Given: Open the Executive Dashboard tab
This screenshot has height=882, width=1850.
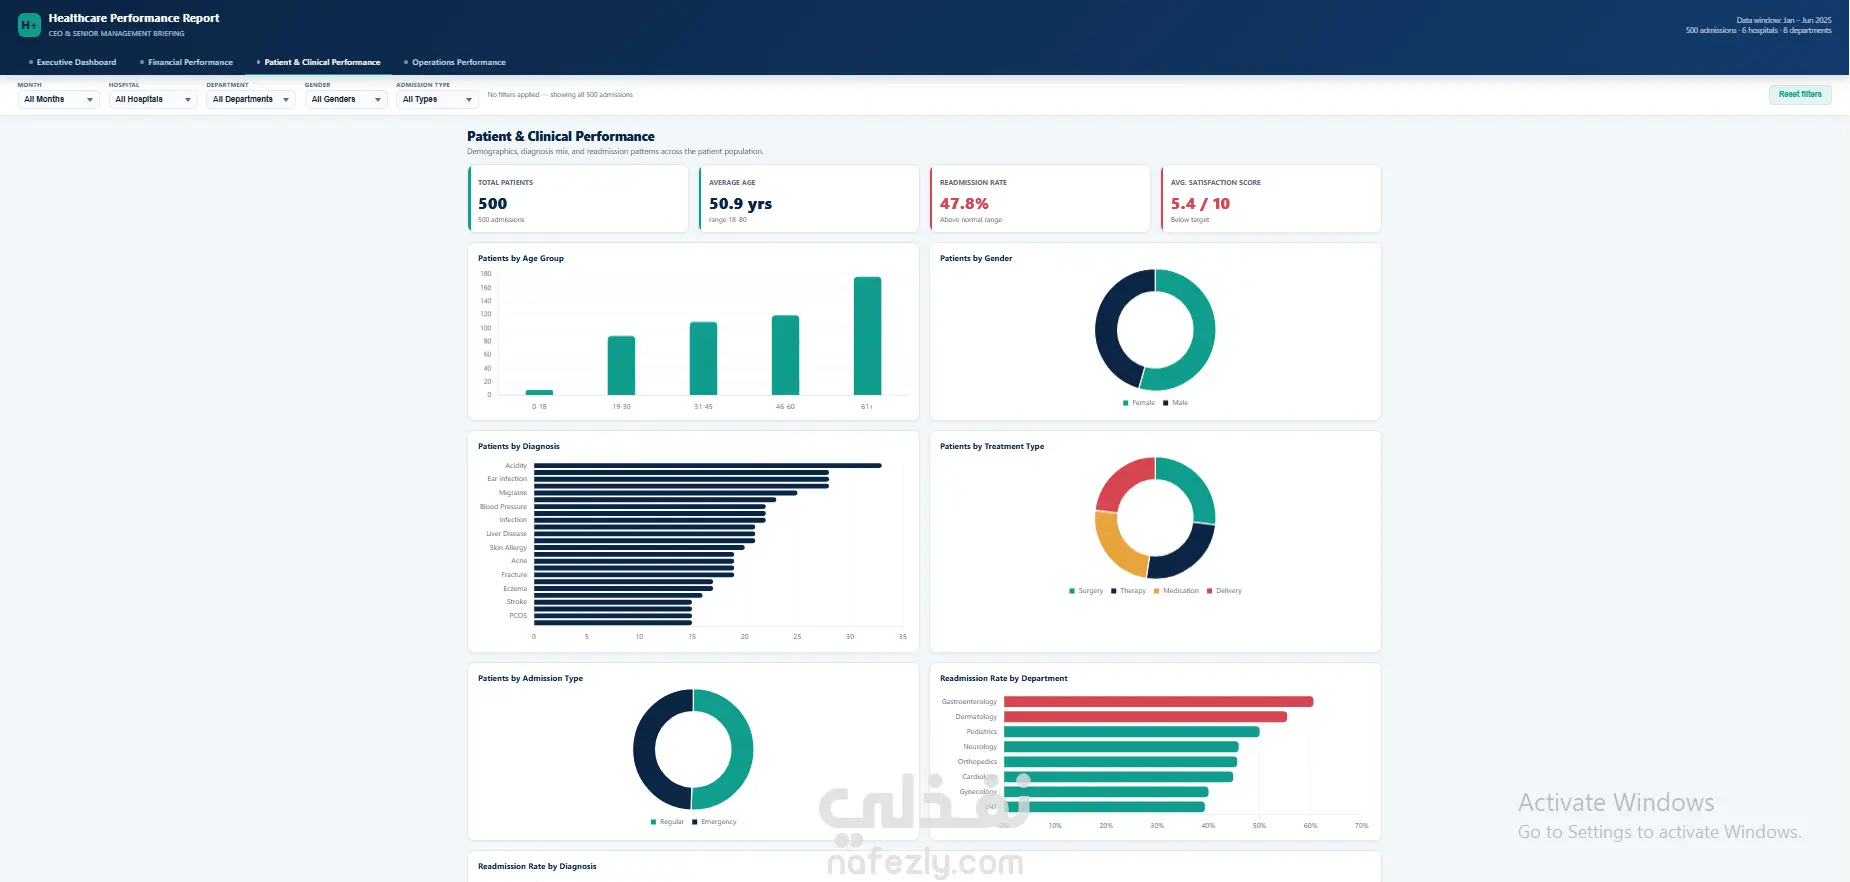Looking at the screenshot, I should click(x=73, y=62).
